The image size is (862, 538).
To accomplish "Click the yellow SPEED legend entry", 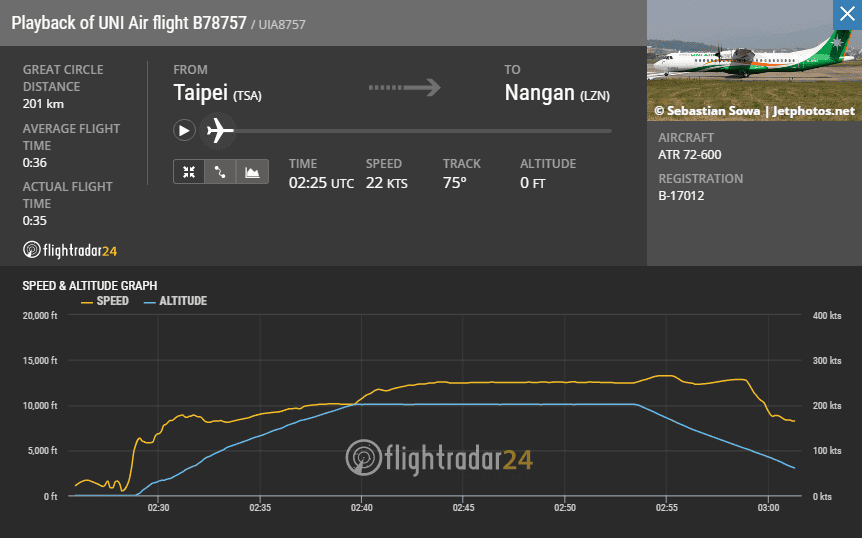I will point(104,301).
